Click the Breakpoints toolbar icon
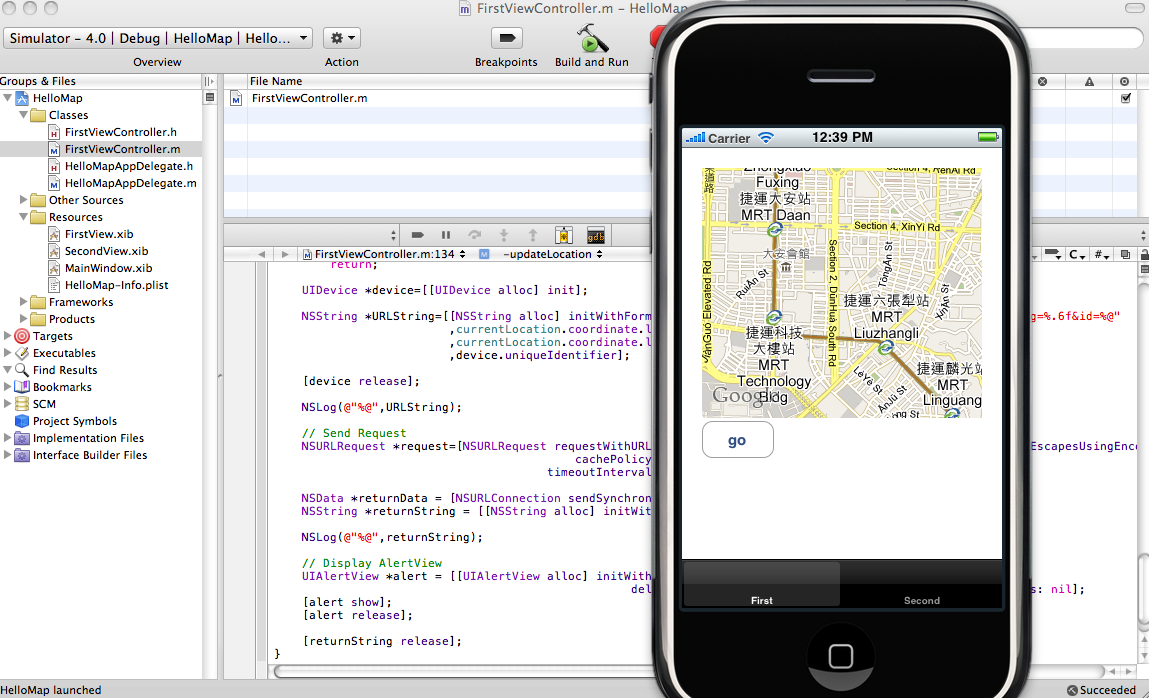The image size is (1149, 698). pyautogui.click(x=506, y=38)
